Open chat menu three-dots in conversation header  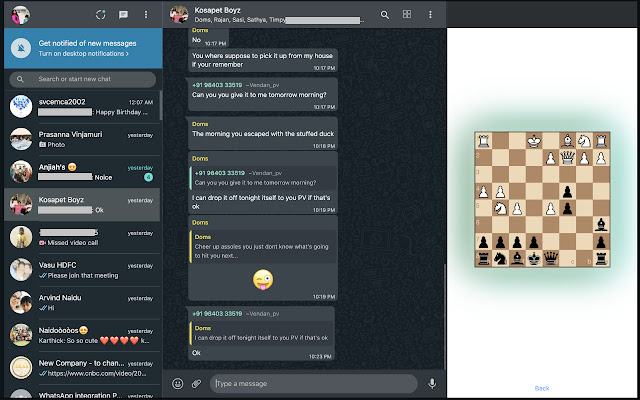[x=430, y=15]
